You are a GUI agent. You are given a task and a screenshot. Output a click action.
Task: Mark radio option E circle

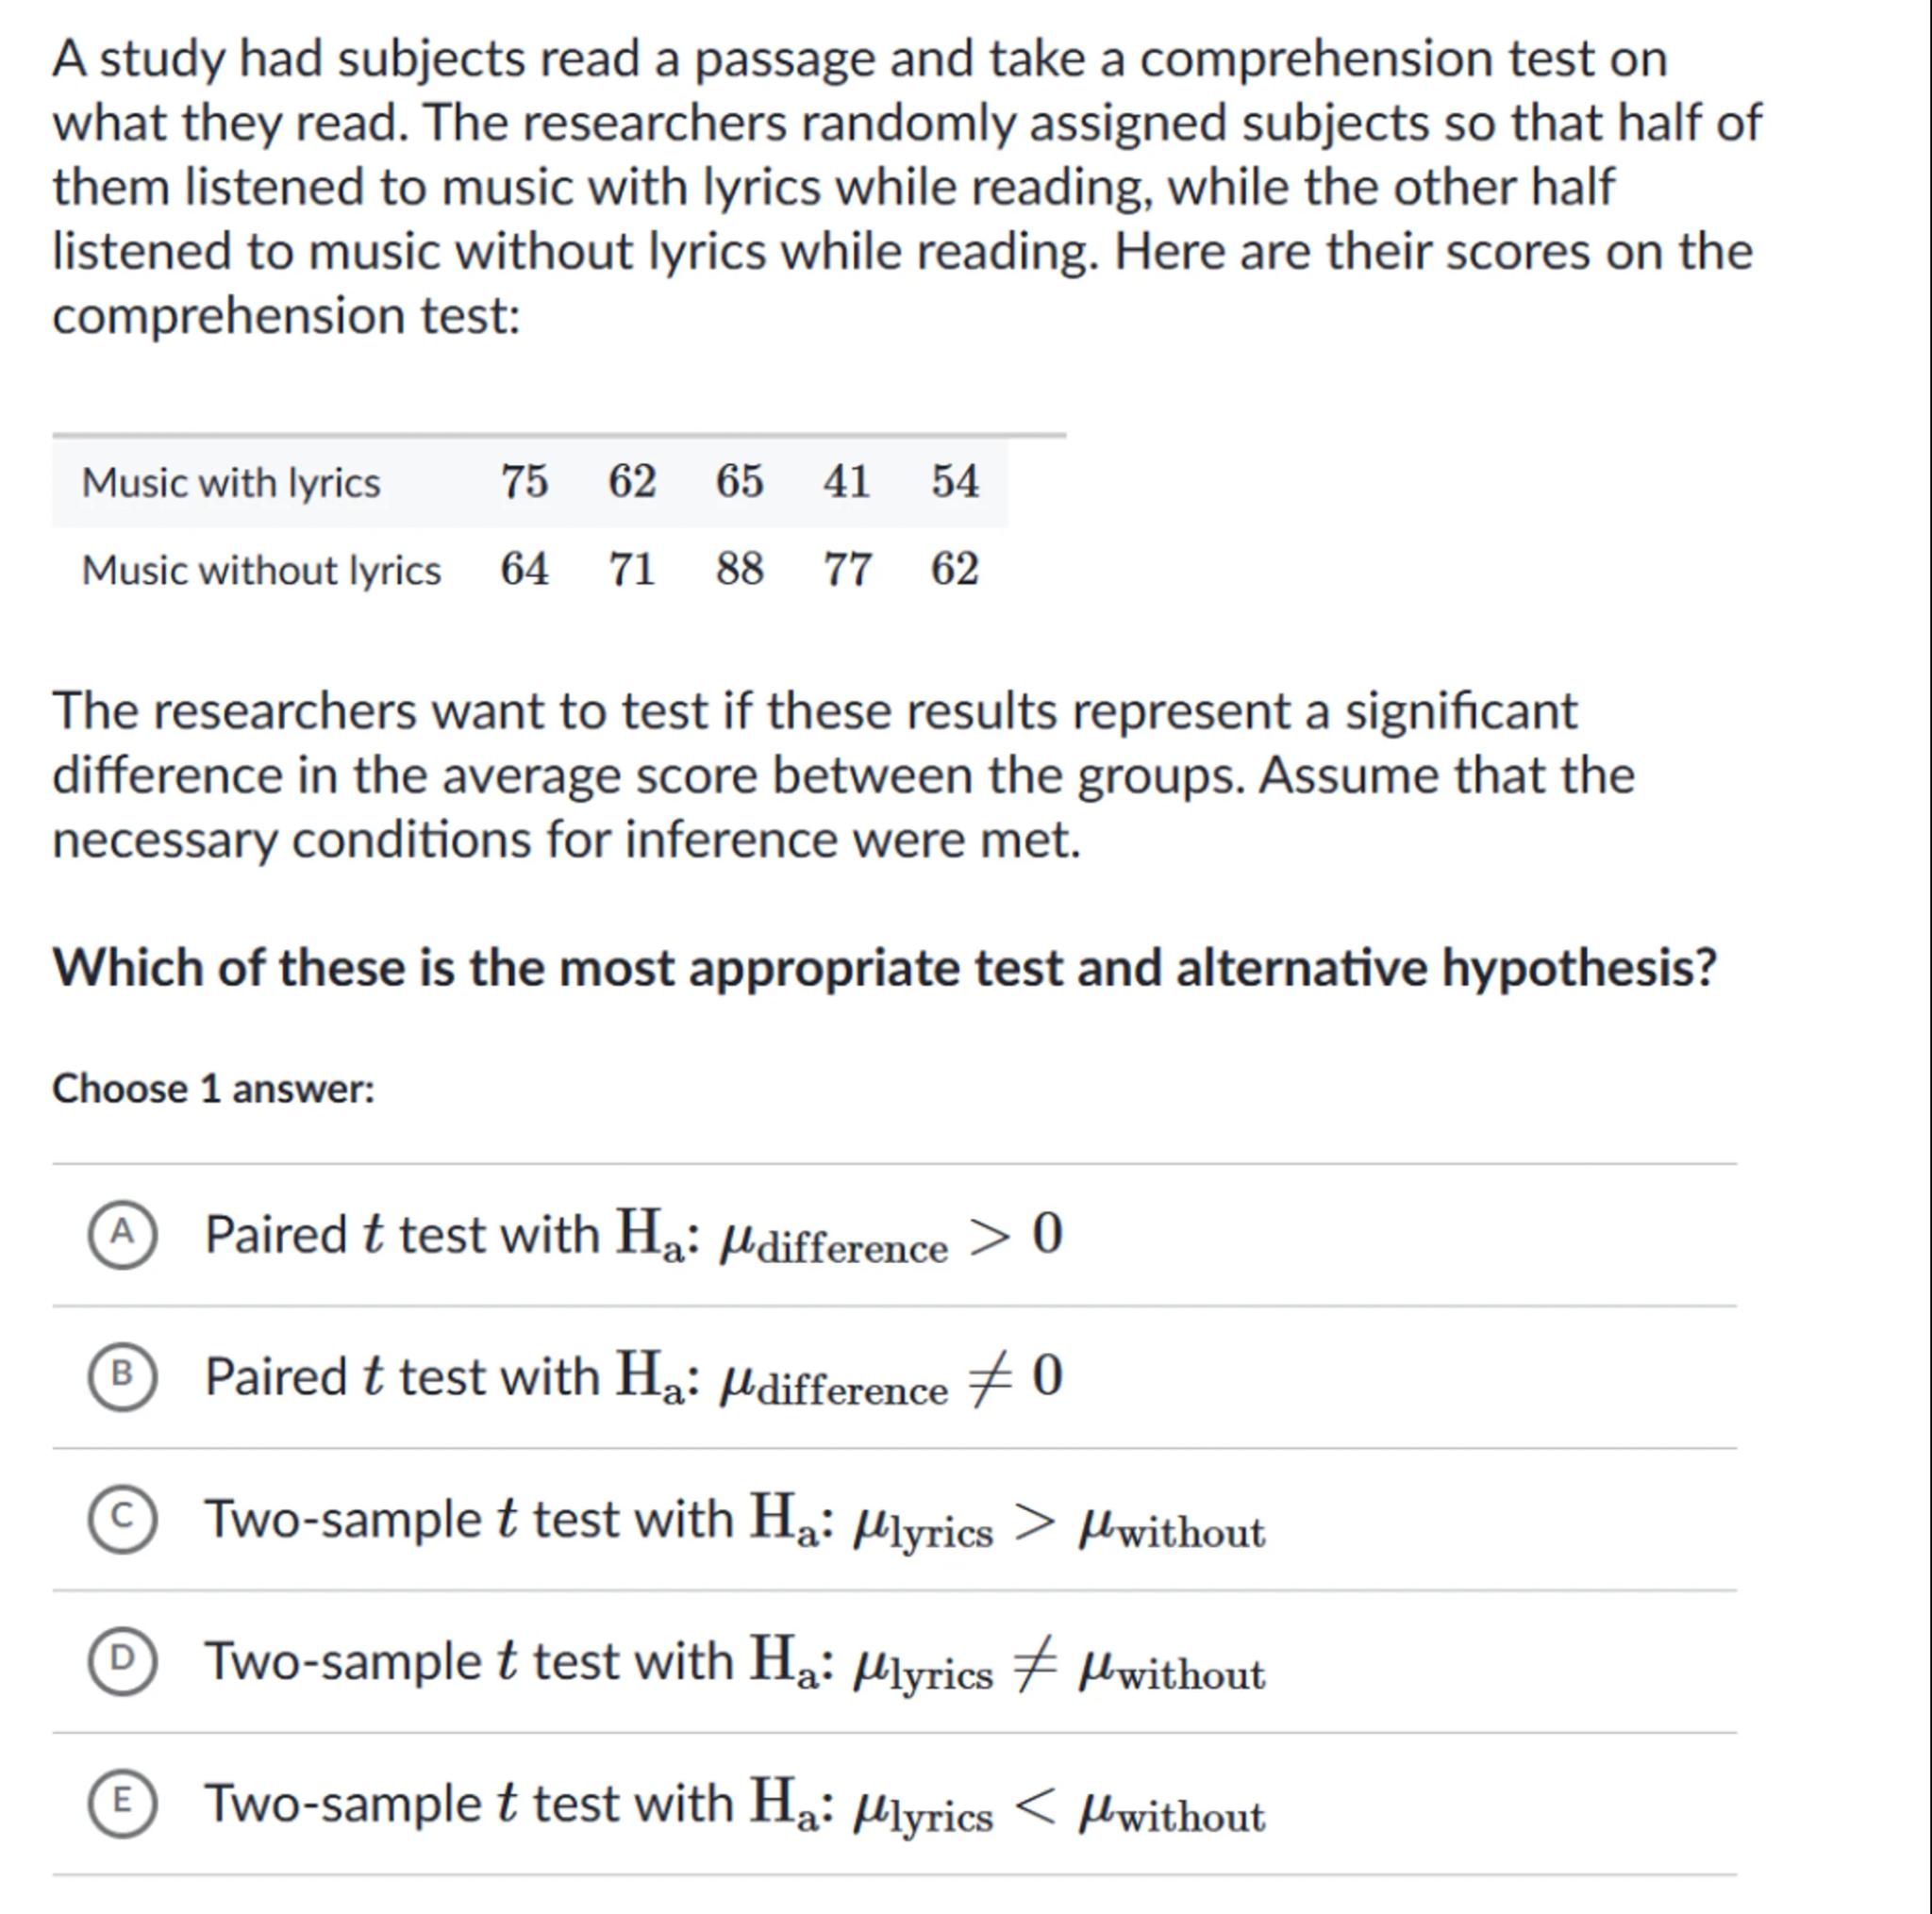[x=122, y=1804]
